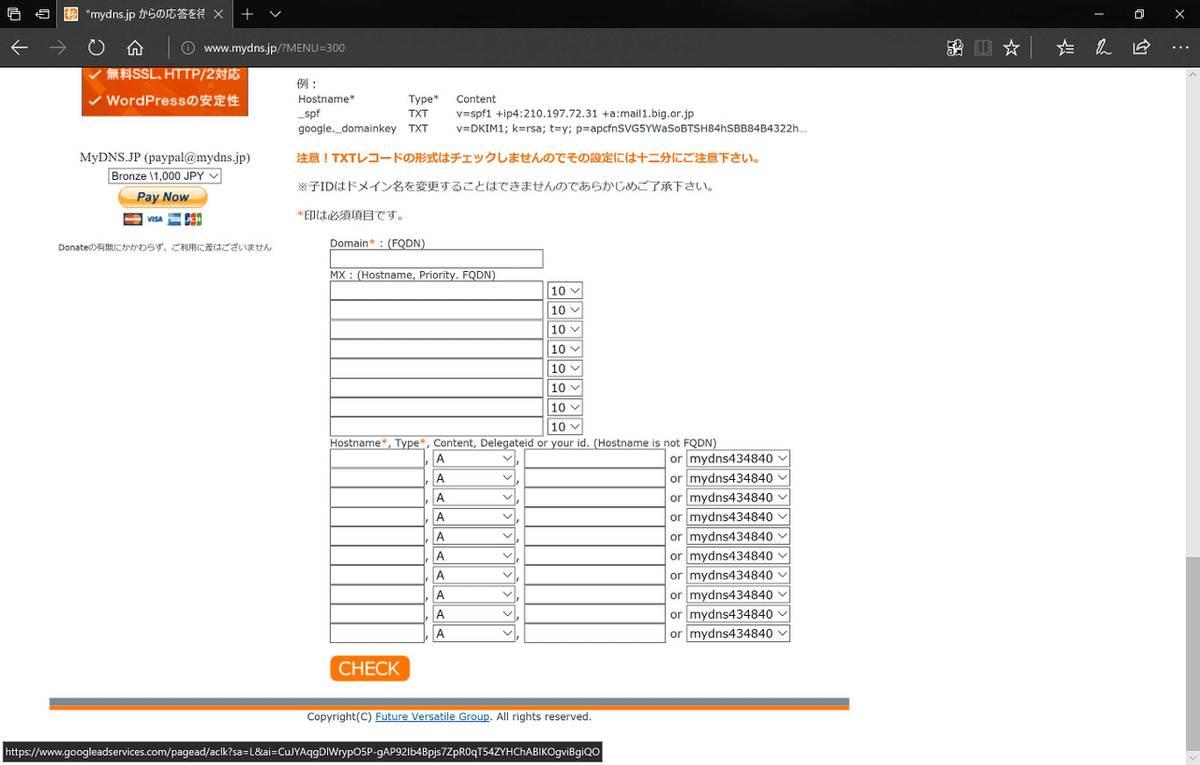This screenshot has height=765, width=1200.
Task: Click the last record Content field
Action: point(595,633)
